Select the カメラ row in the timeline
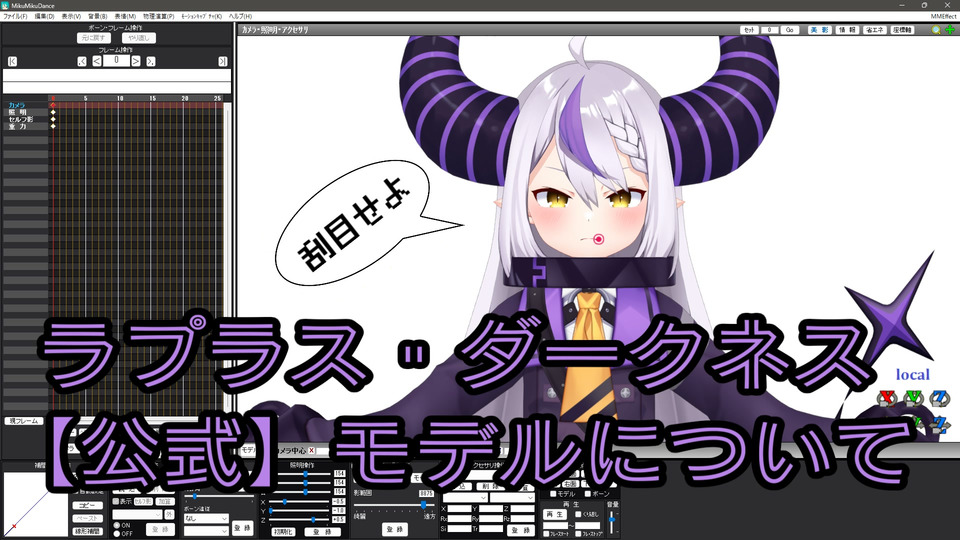Screen dimensions: 960x540 coord(24,105)
